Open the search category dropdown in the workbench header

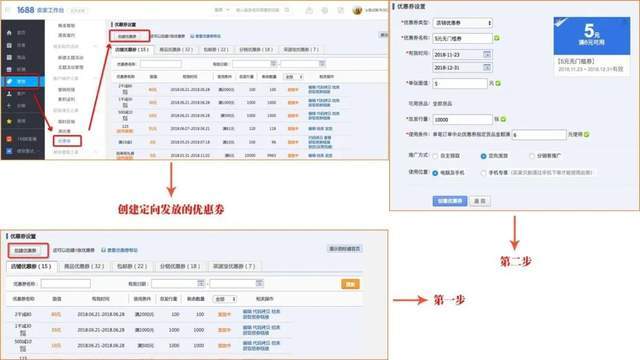[x=222, y=10]
